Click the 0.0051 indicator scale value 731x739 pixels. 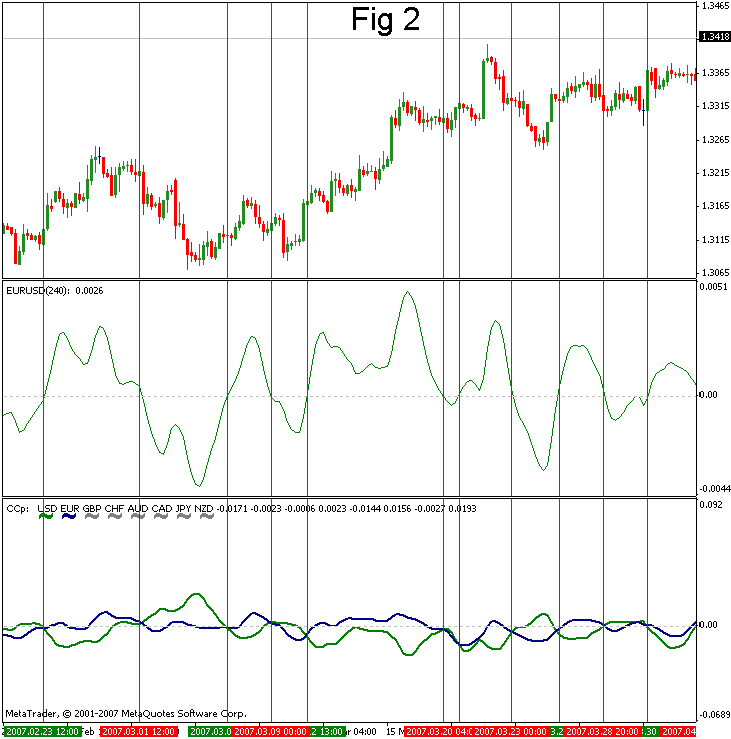(715, 287)
